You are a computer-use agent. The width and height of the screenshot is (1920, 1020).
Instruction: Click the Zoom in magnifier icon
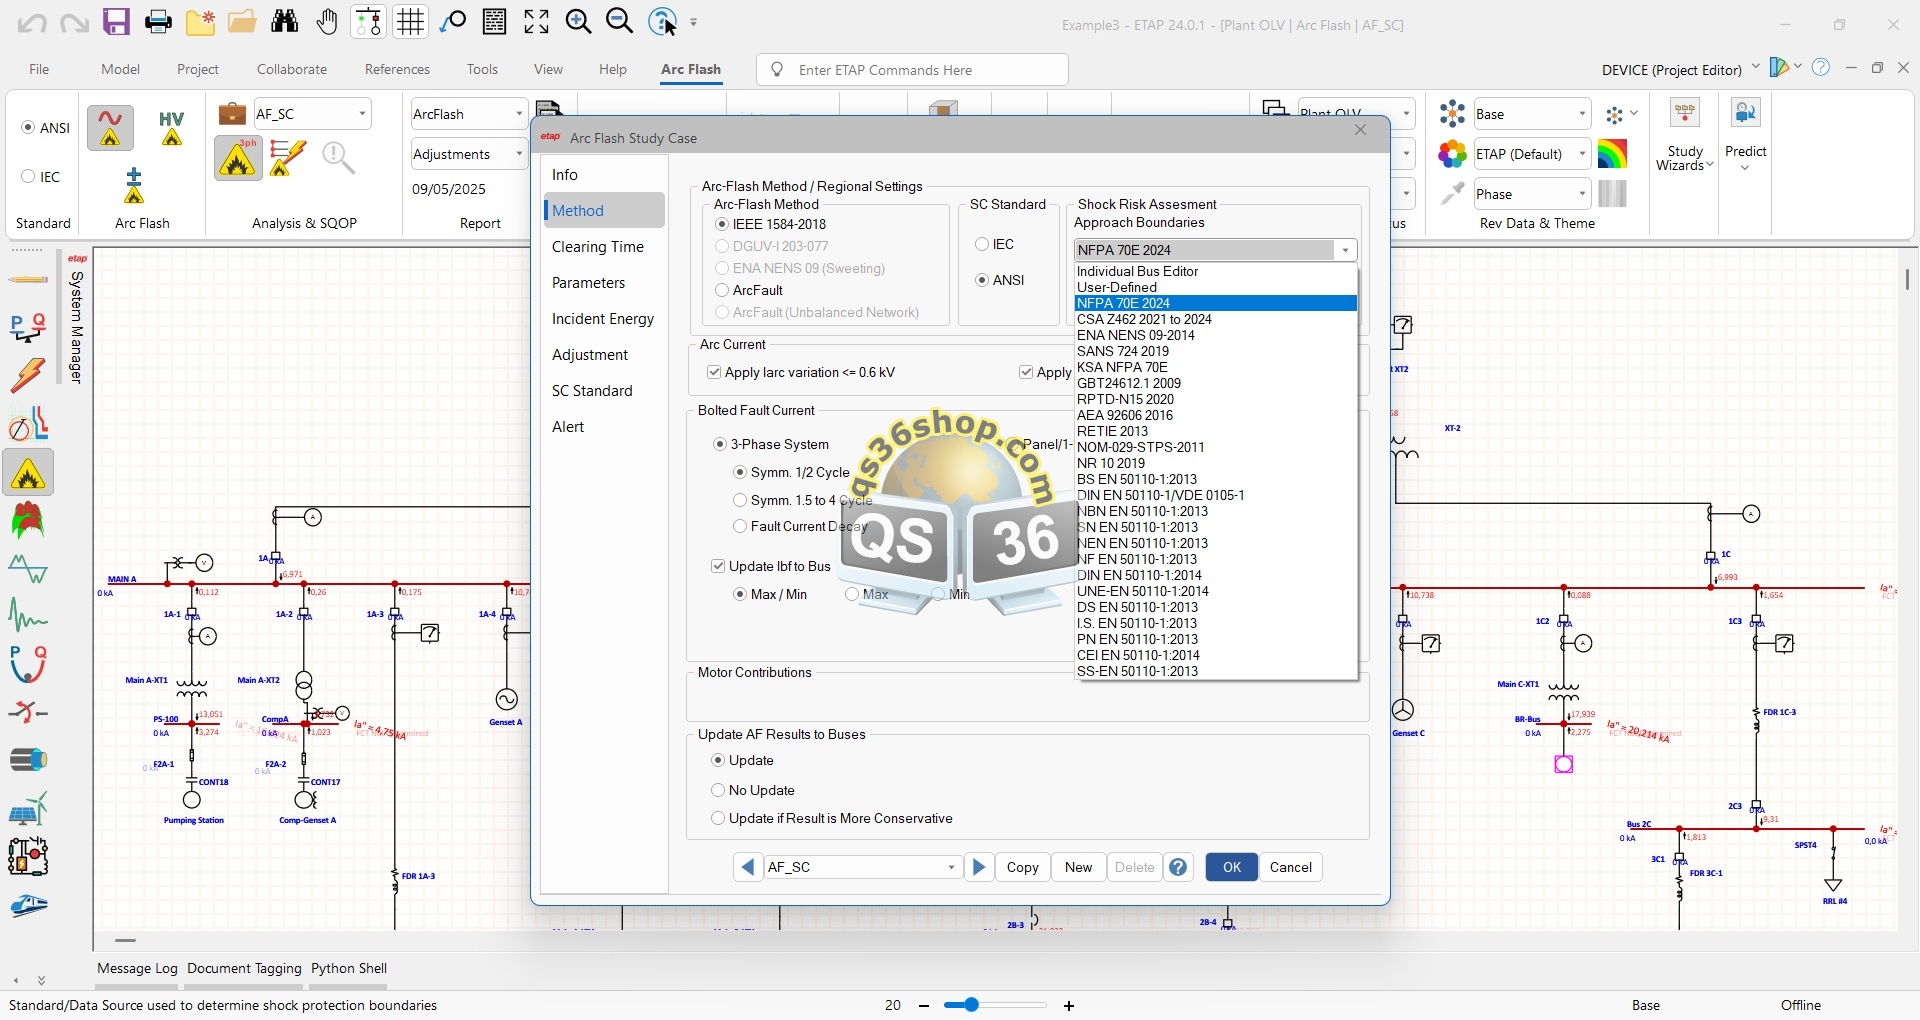[578, 22]
